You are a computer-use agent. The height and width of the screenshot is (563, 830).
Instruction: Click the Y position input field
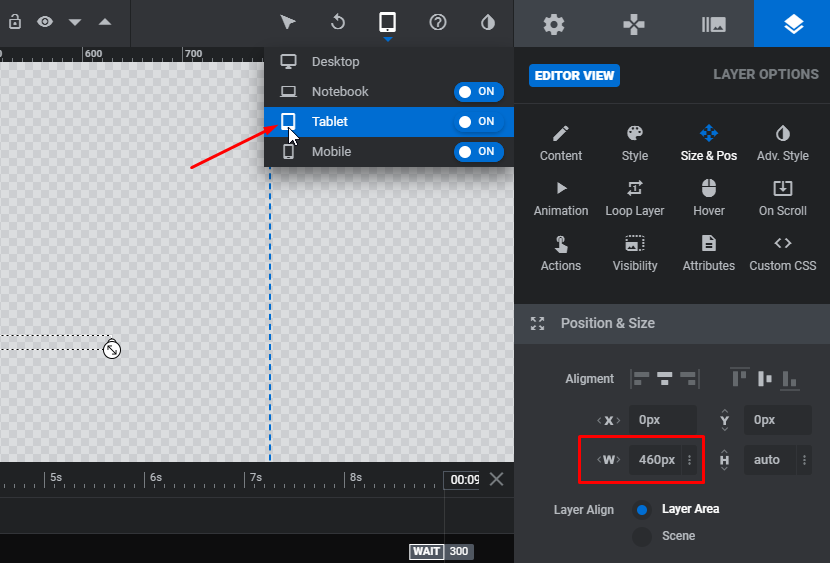pos(778,420)
